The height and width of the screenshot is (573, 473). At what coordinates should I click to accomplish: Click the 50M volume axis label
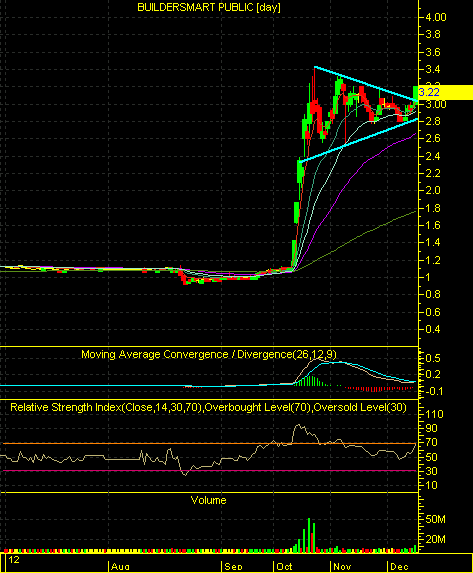(x=435, y=519)
